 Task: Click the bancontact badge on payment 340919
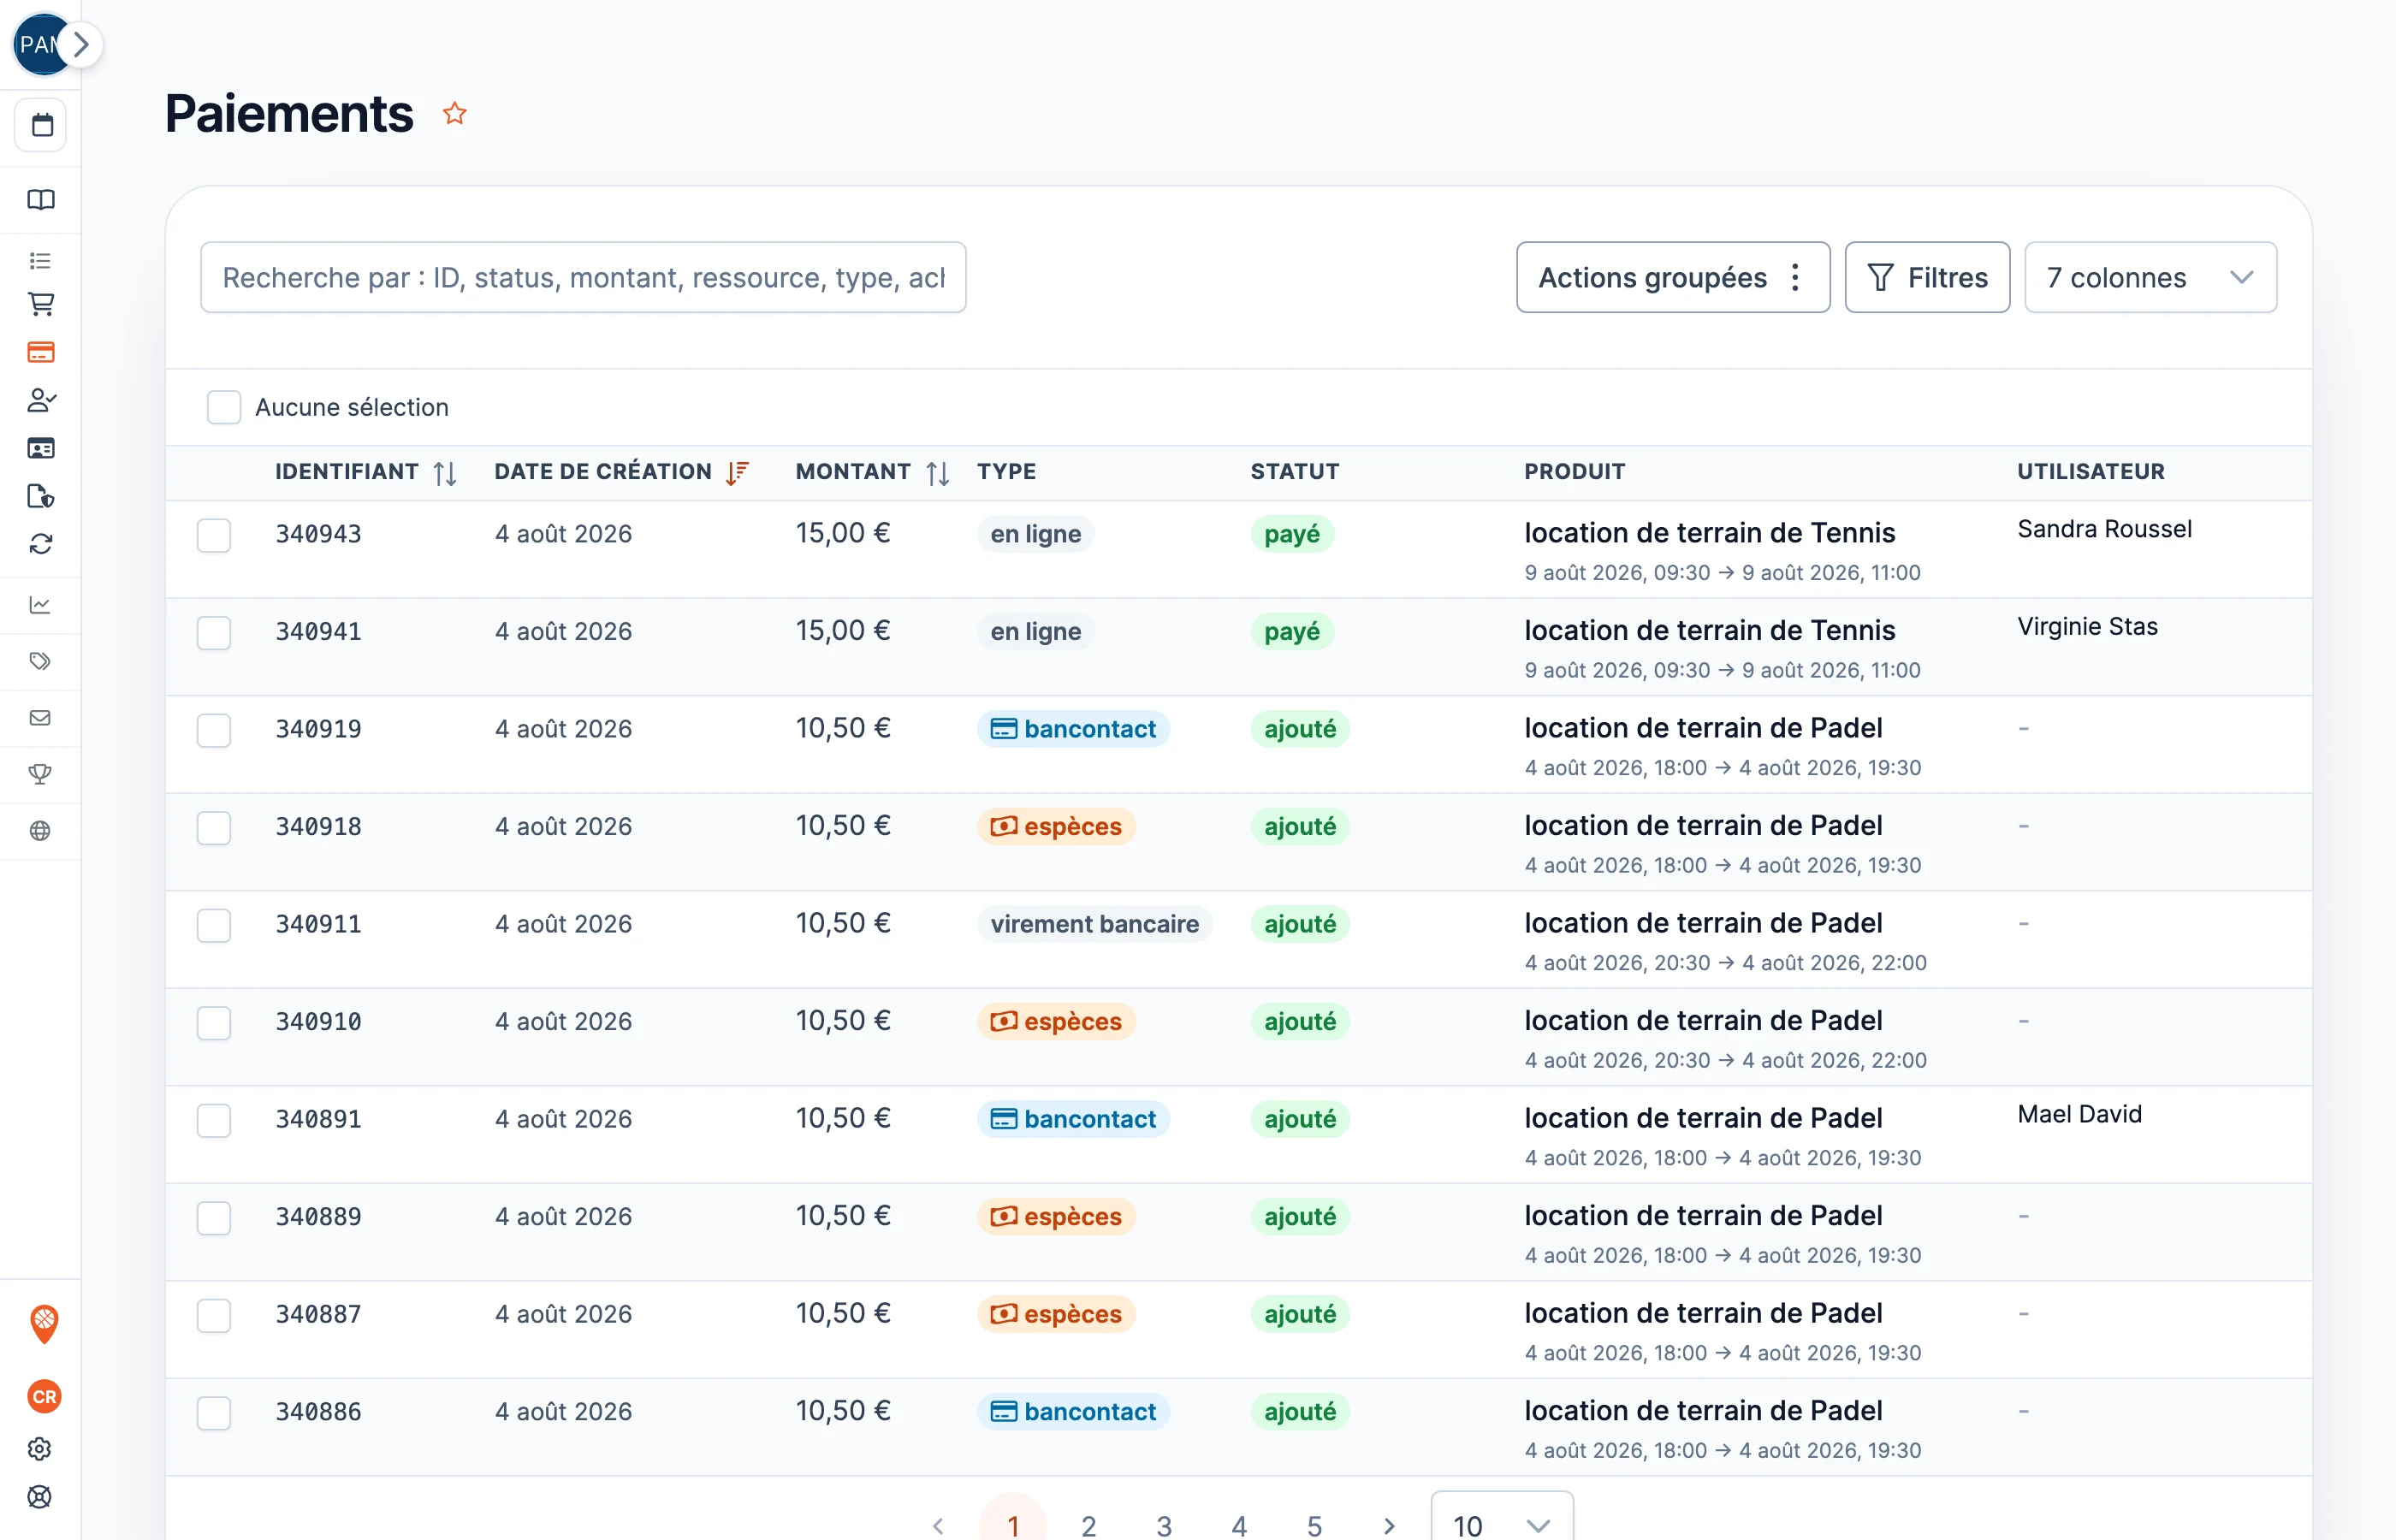[x=1073, y=729]
